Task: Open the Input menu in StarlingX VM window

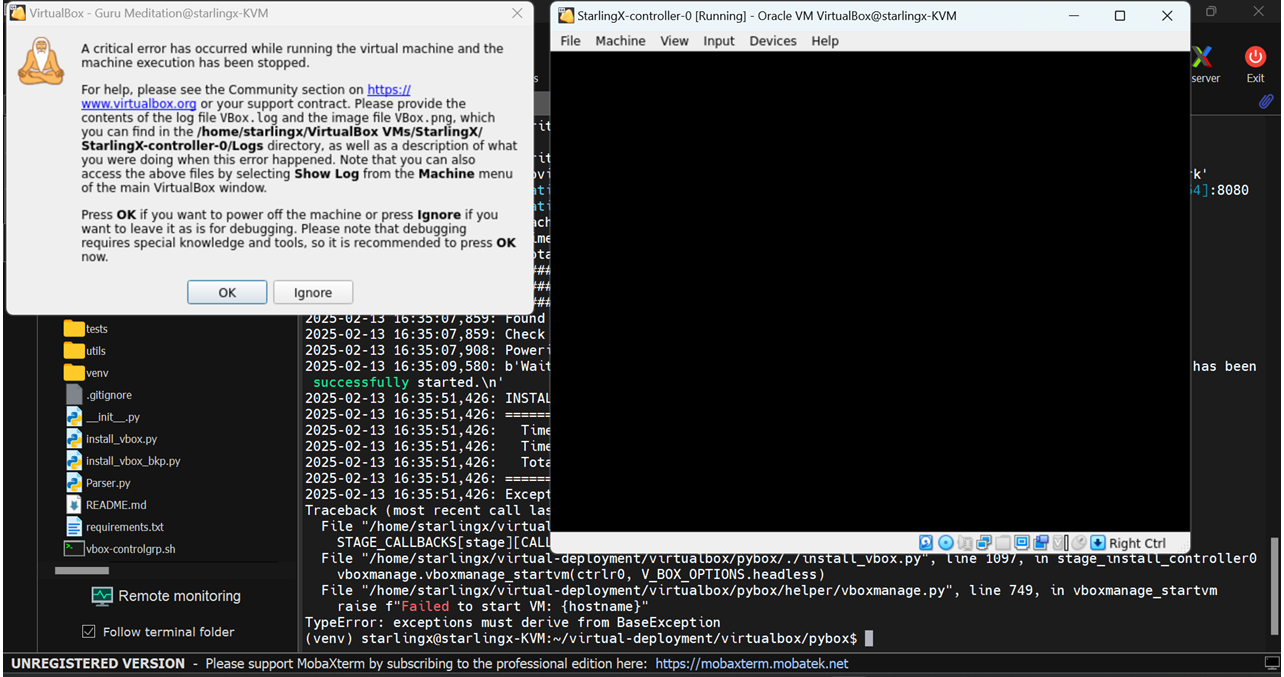Action: [719, 41]
